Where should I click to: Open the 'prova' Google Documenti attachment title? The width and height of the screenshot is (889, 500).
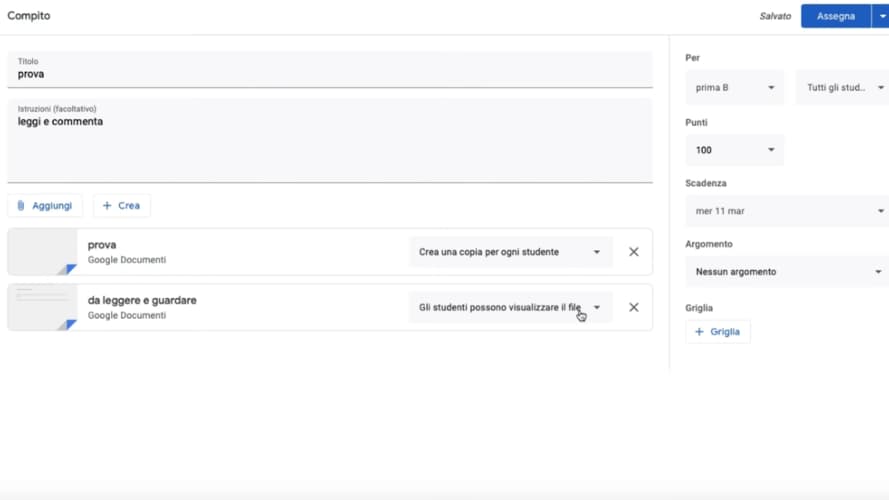(102, 245)
